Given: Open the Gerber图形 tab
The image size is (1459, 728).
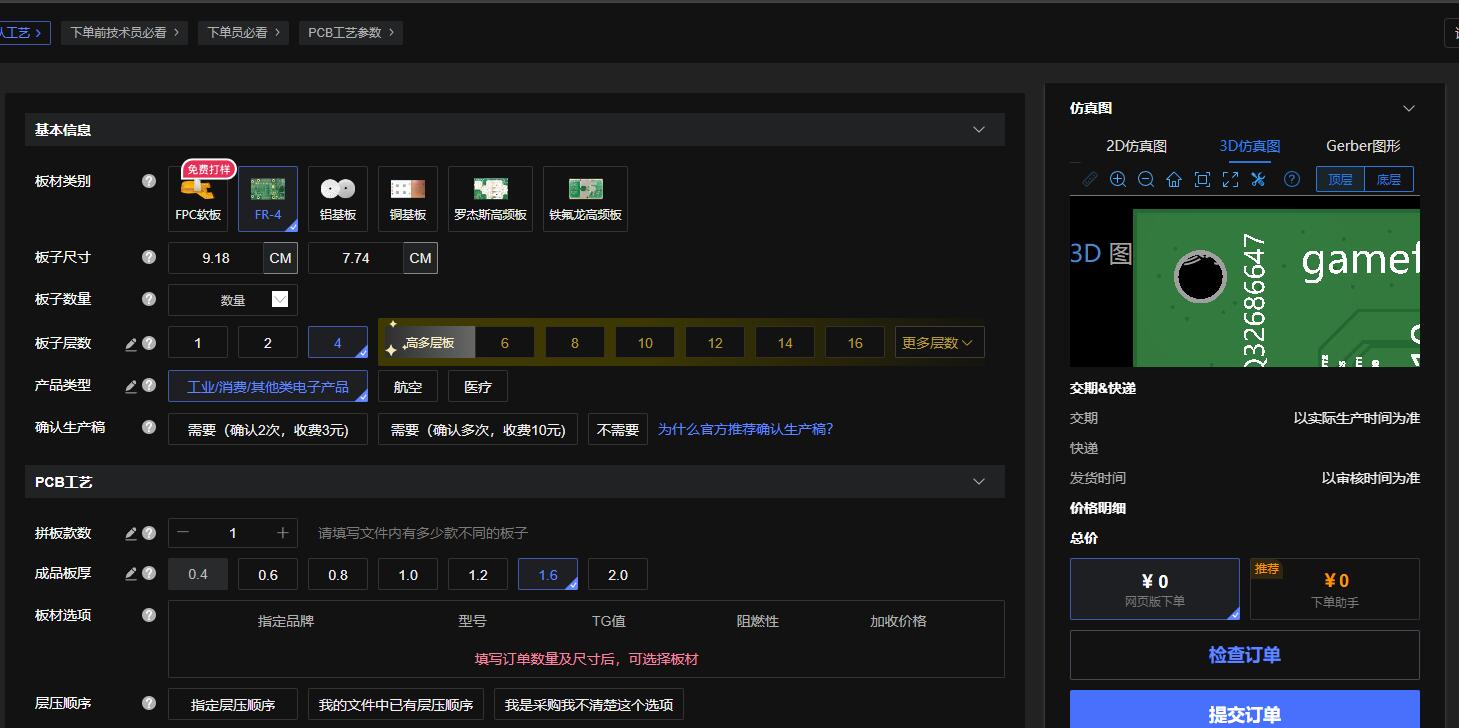Looking at the screenshot, I should tap(1362, 146).
